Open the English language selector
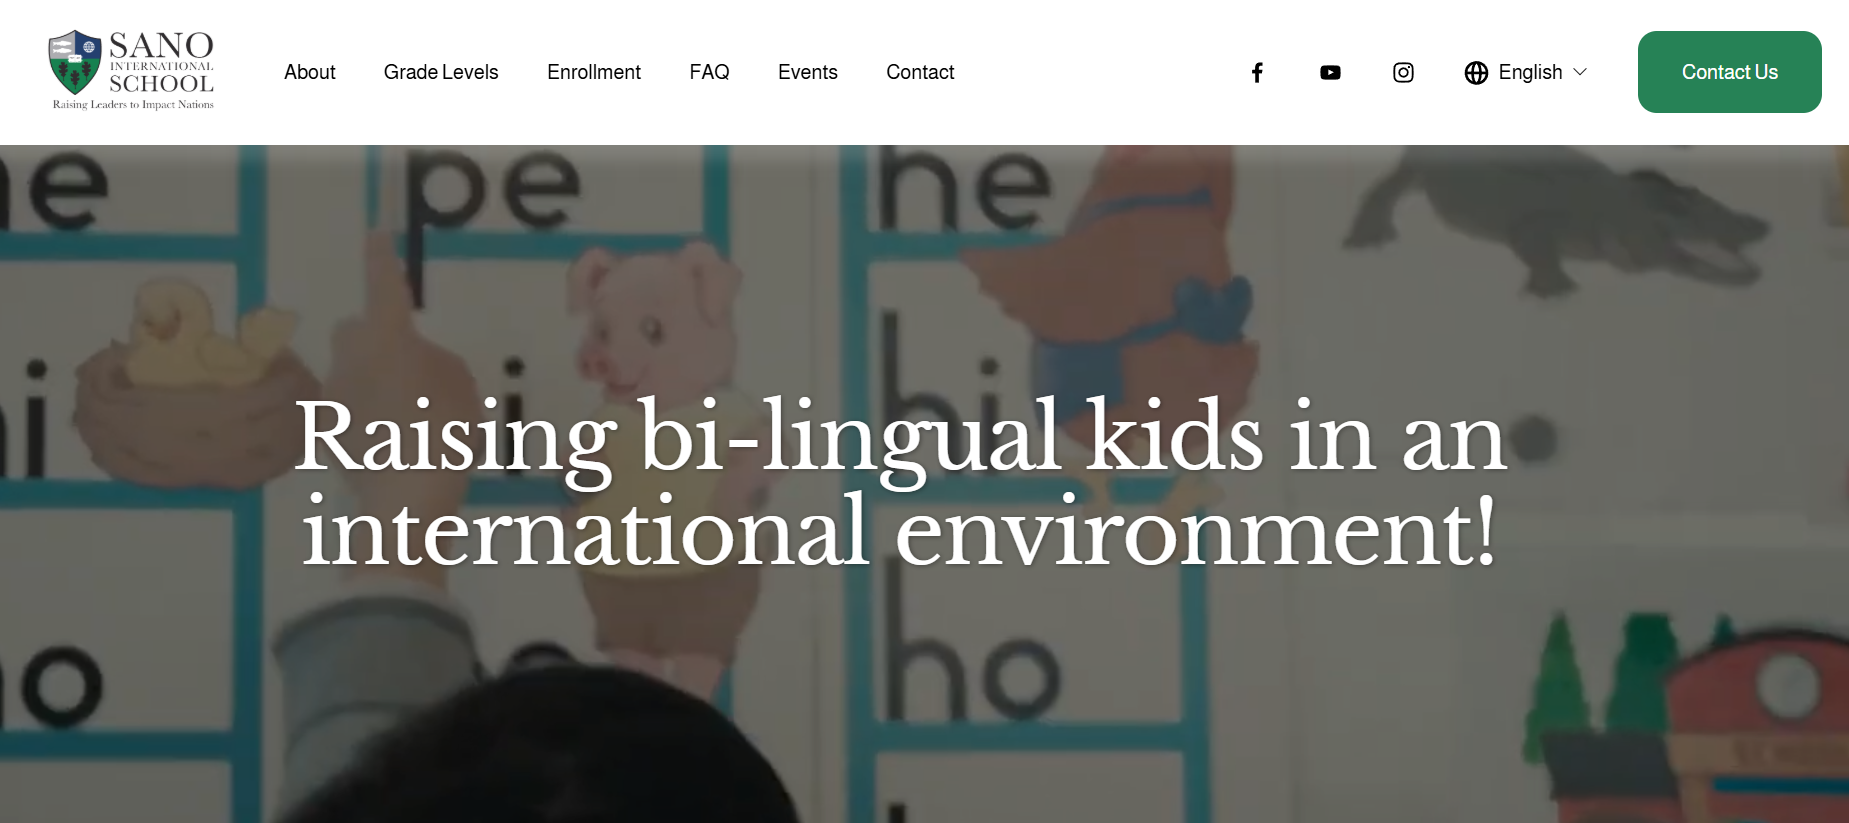 [x=1530, y=72]
